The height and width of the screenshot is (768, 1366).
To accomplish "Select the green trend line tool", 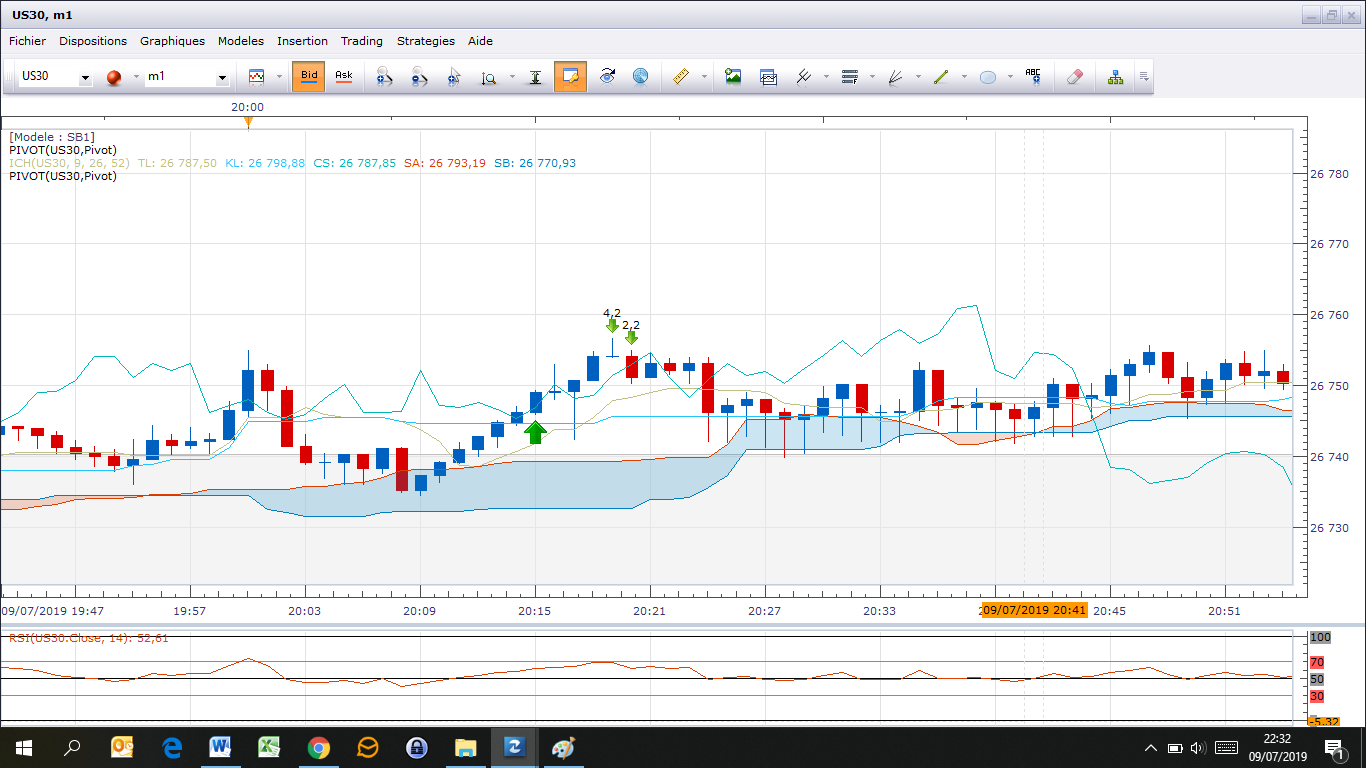I will tap(940, 77).
